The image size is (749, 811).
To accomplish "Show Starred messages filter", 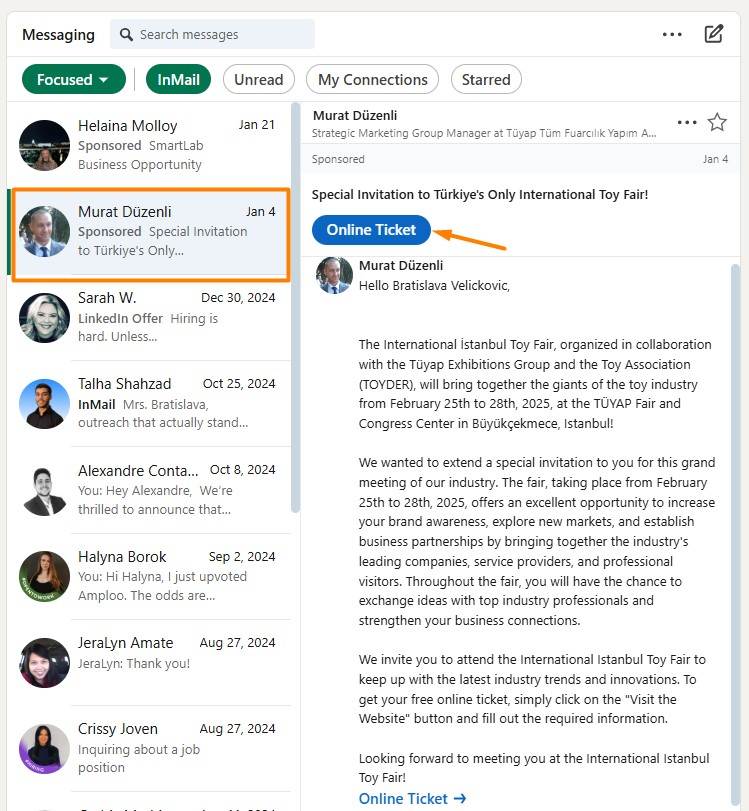I will coord(486,79).
